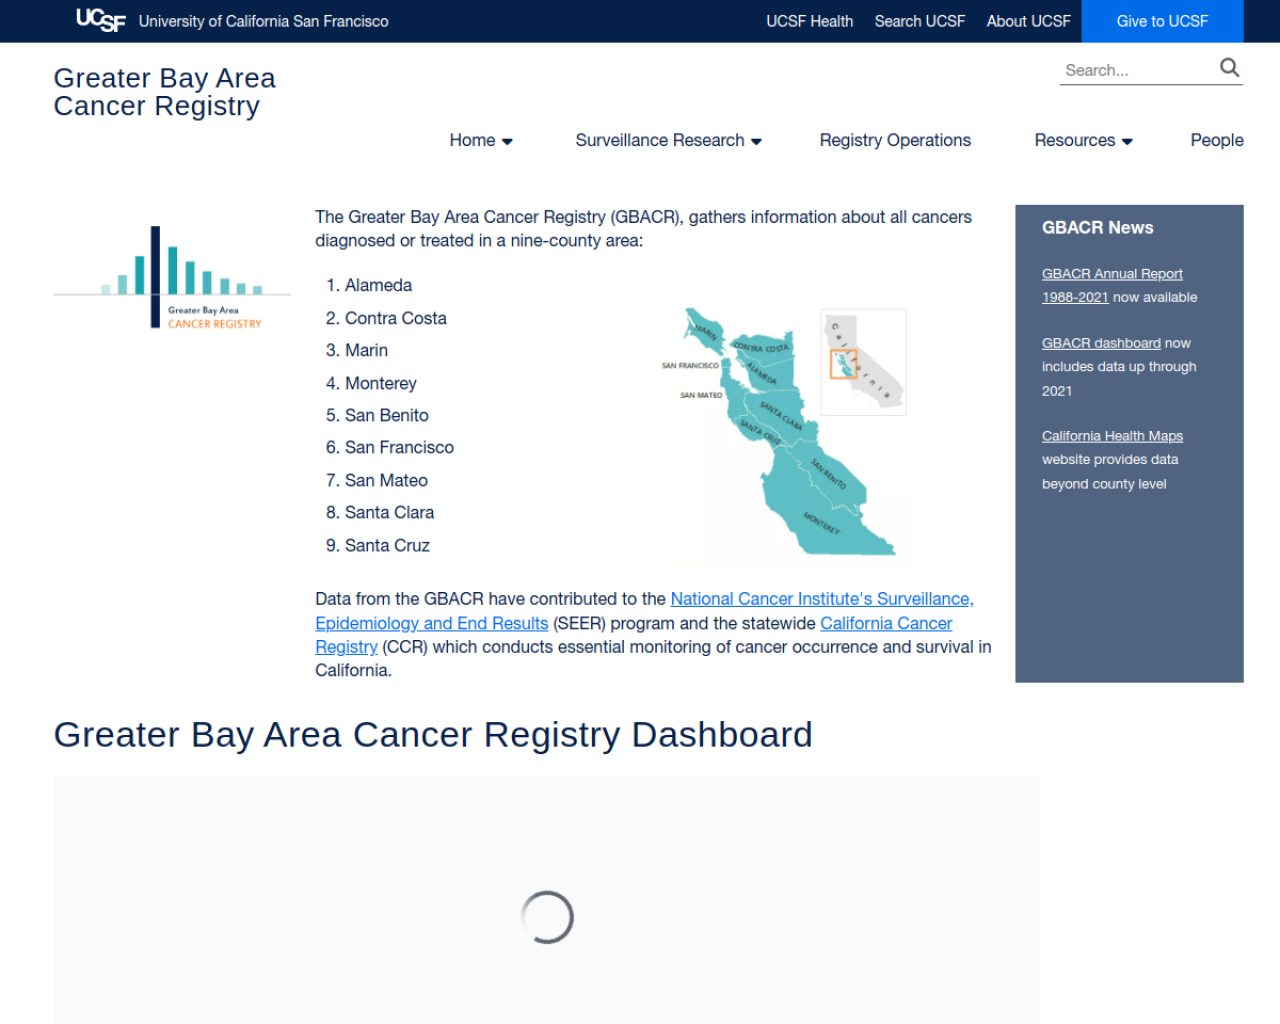Open National Cancer Institute's SEER link
1280x1024 pixels.
[644, 611]
